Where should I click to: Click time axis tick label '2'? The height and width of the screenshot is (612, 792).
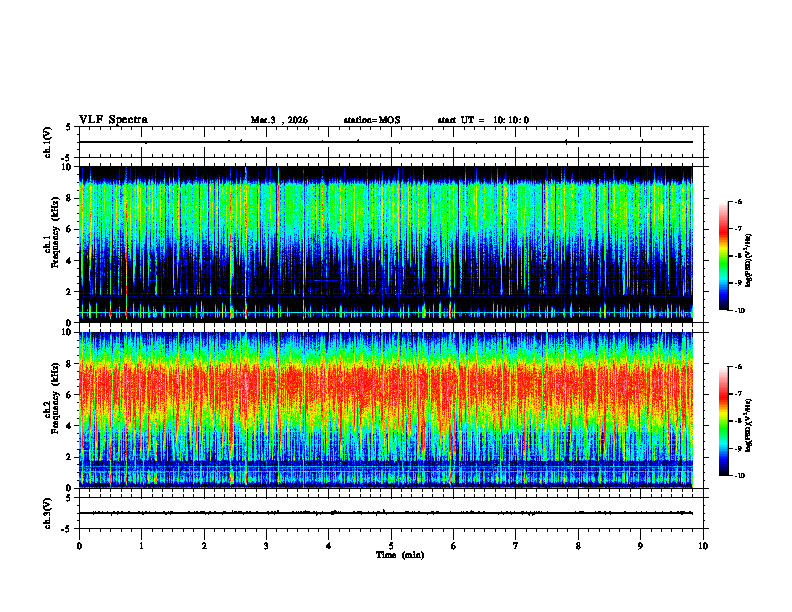204,546
